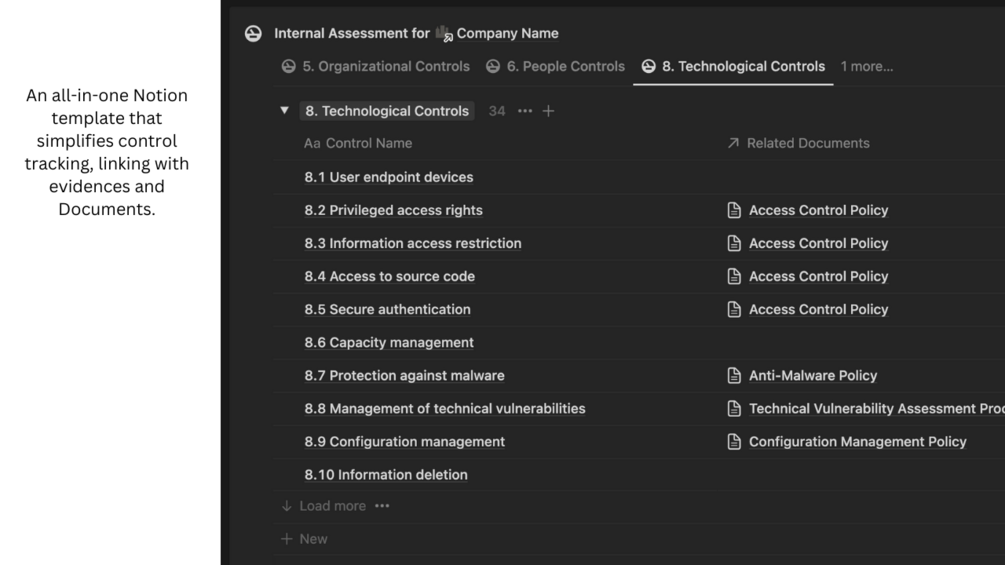Open 8.10 Information deletion entry
This screenshot has height=565, width=1005.
tap(386, 475)
